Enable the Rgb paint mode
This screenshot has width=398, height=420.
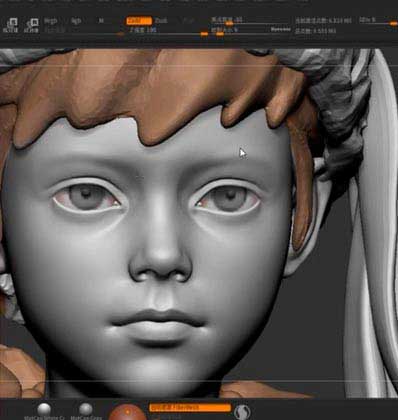tap(76, 21)
